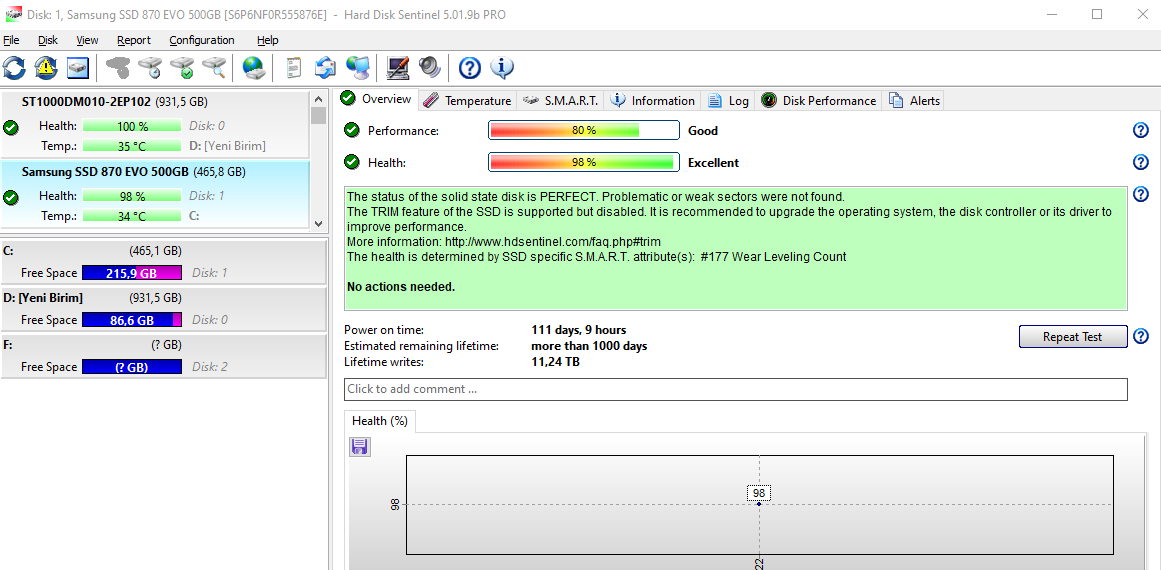Click the info bubble about toolbar icon

tap(502, 68)
